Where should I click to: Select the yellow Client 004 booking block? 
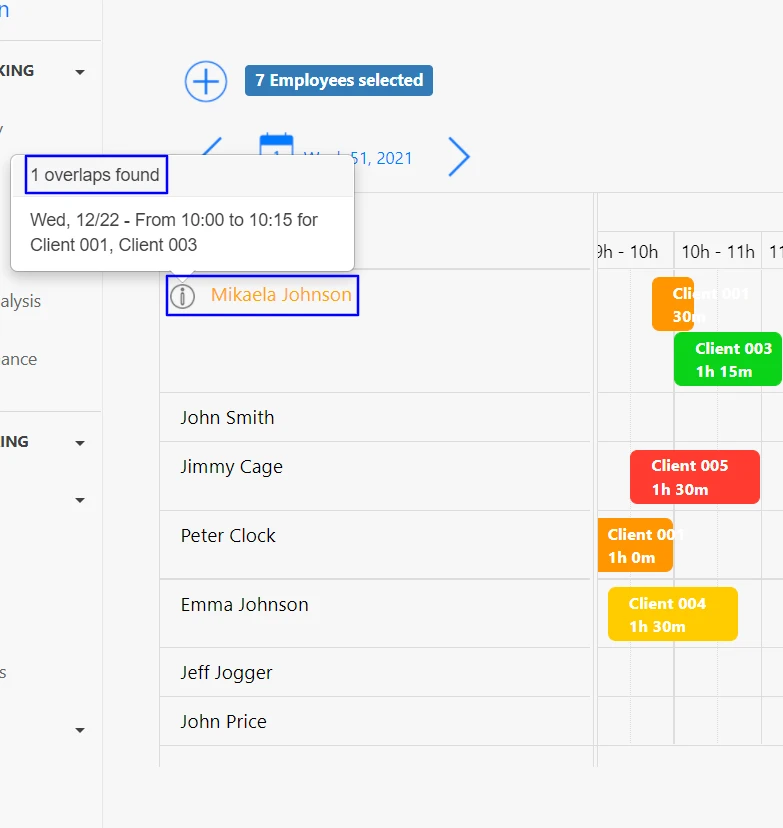click(672, 614)
